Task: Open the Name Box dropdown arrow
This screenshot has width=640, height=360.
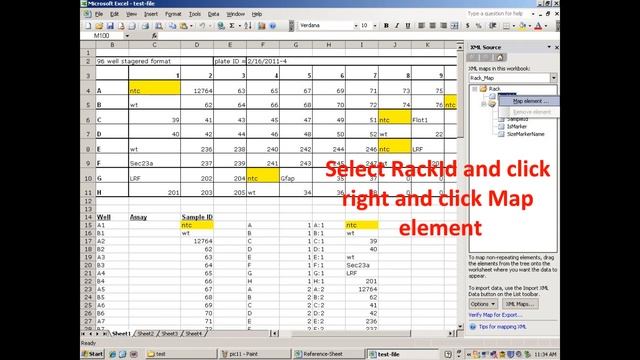Action: [x=127, y=36]
